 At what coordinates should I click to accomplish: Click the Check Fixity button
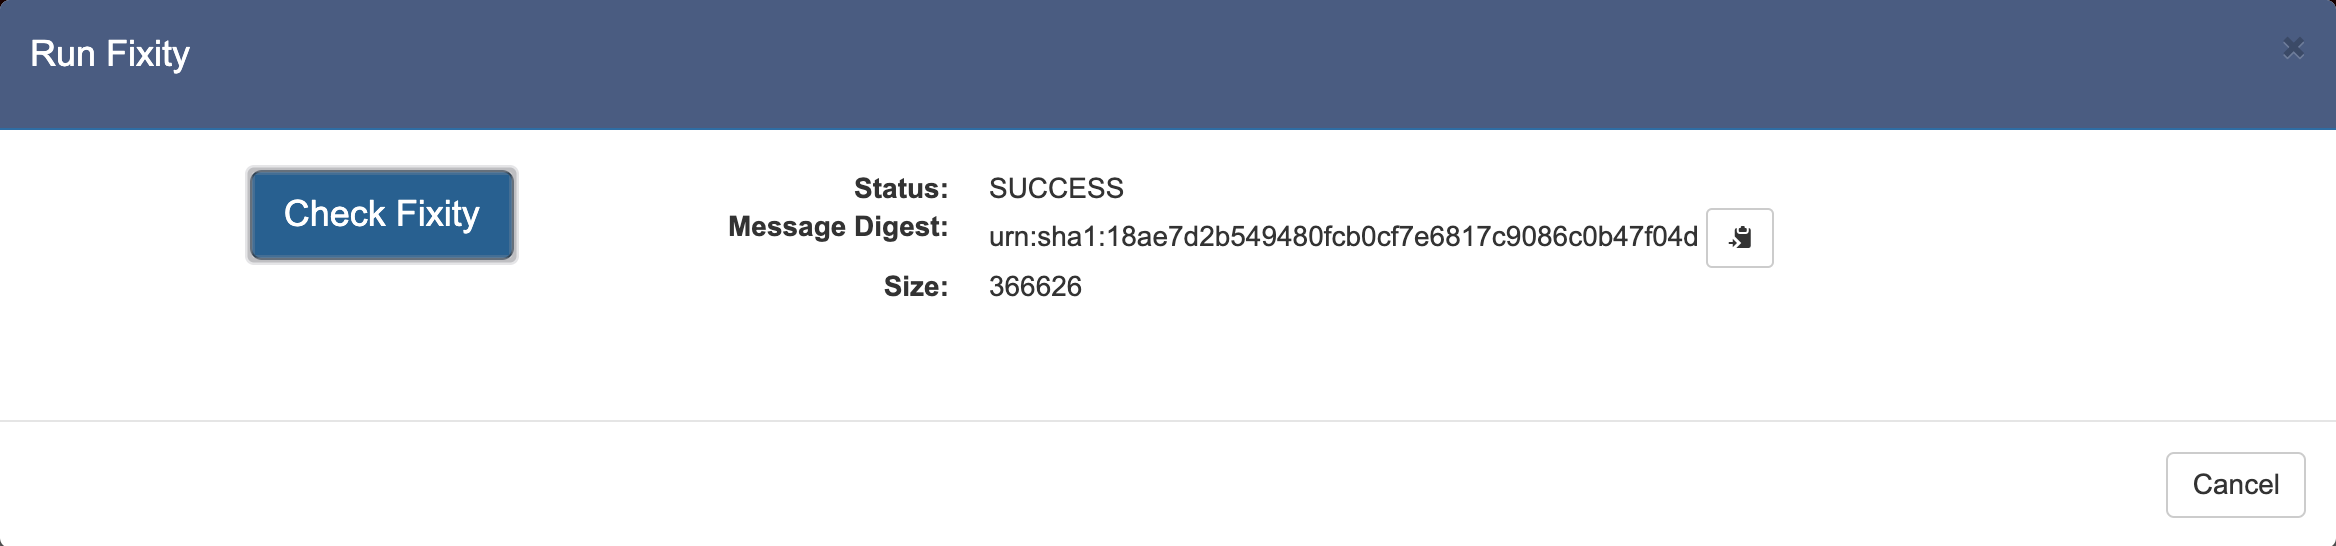[381, 214]
